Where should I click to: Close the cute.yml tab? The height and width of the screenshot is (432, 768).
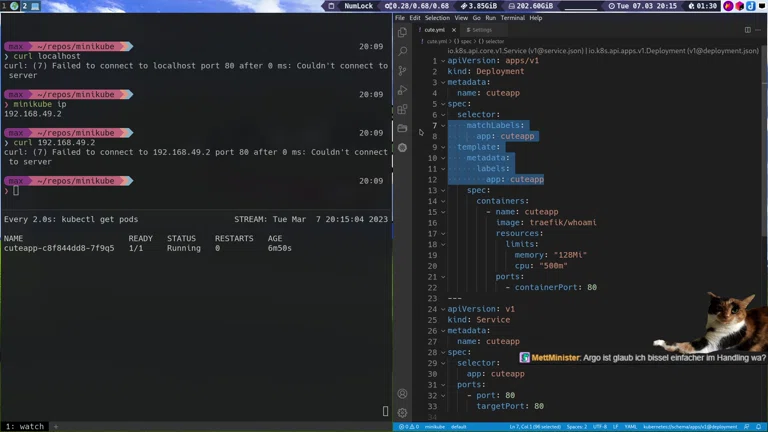pos(455,30)
